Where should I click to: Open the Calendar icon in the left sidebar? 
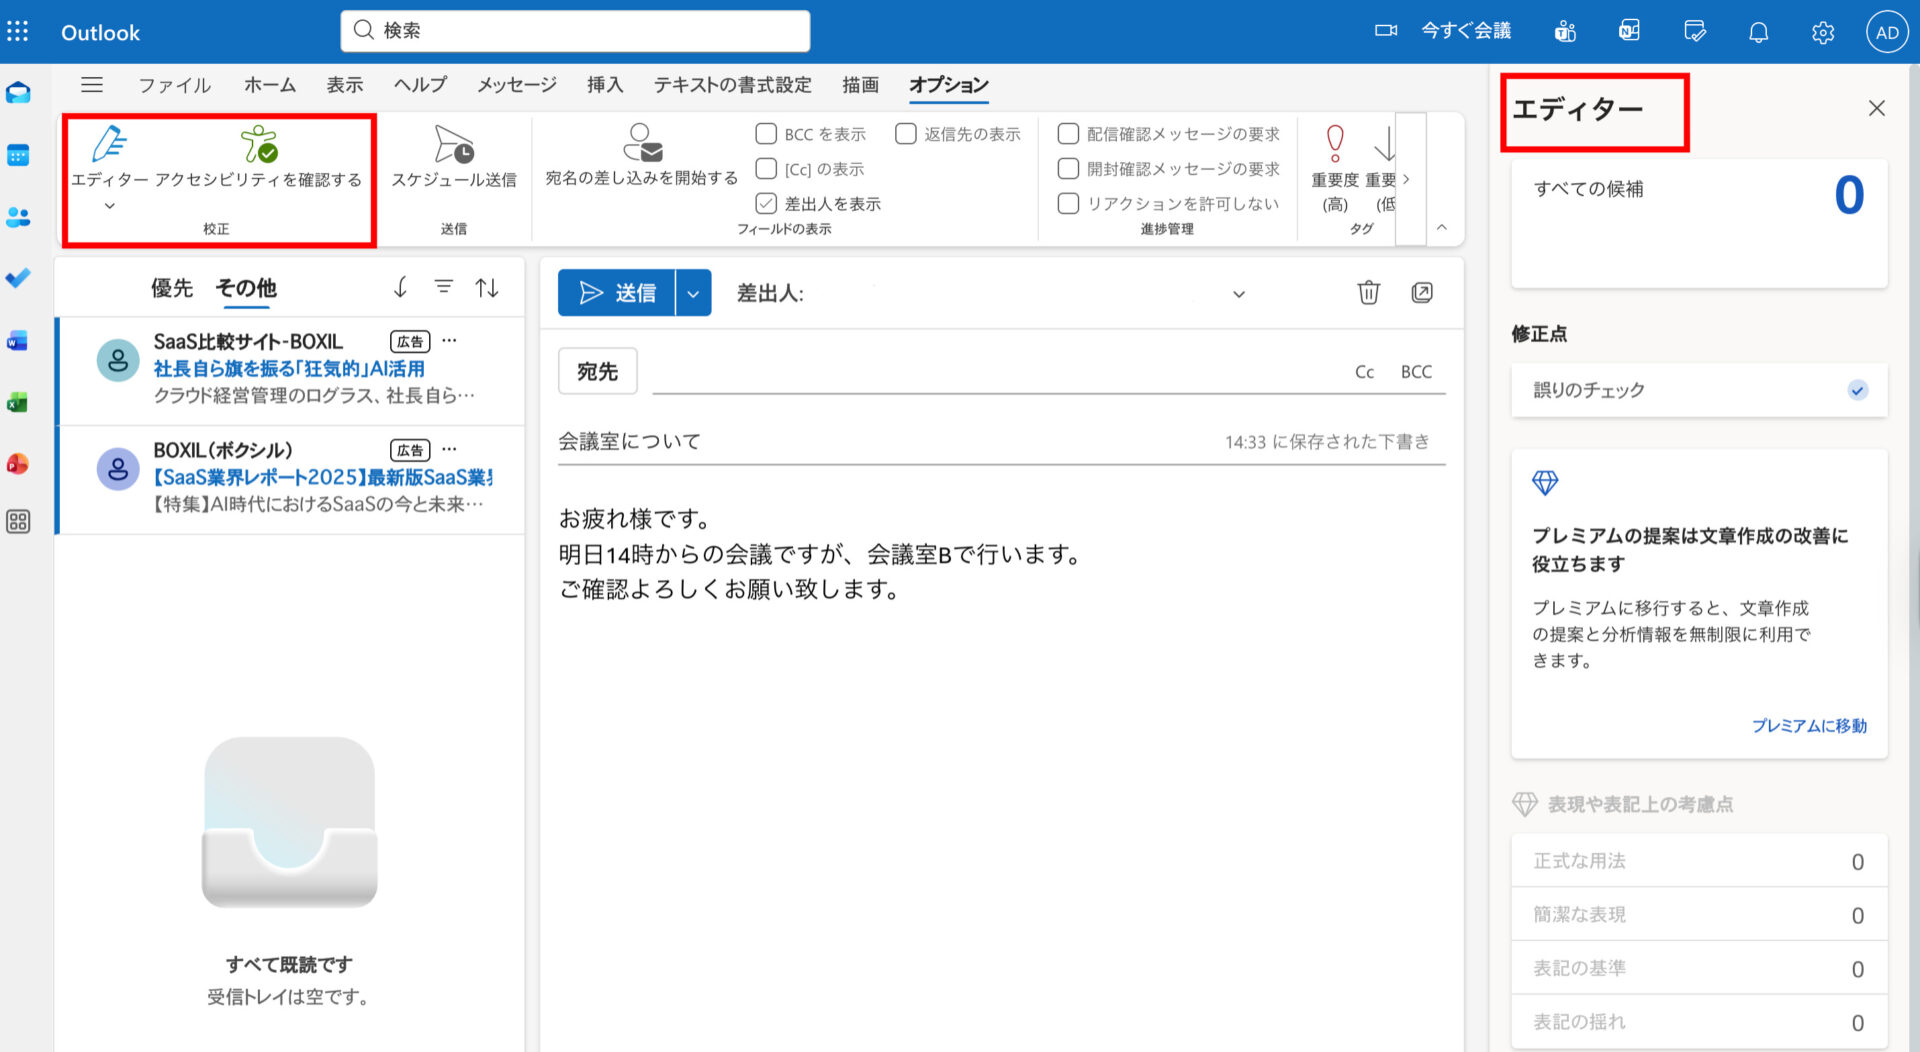click(x=17, y=155)
